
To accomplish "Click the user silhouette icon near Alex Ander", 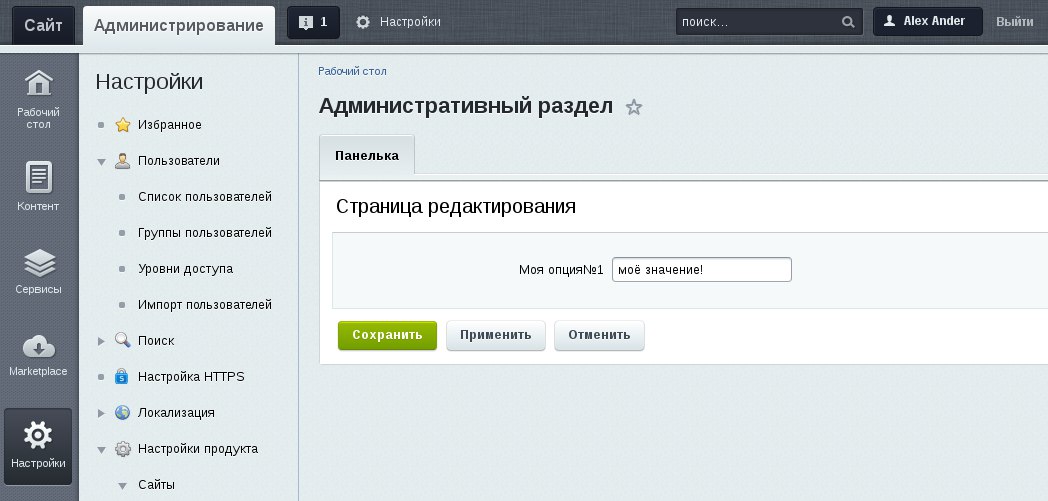I will 889,21.
